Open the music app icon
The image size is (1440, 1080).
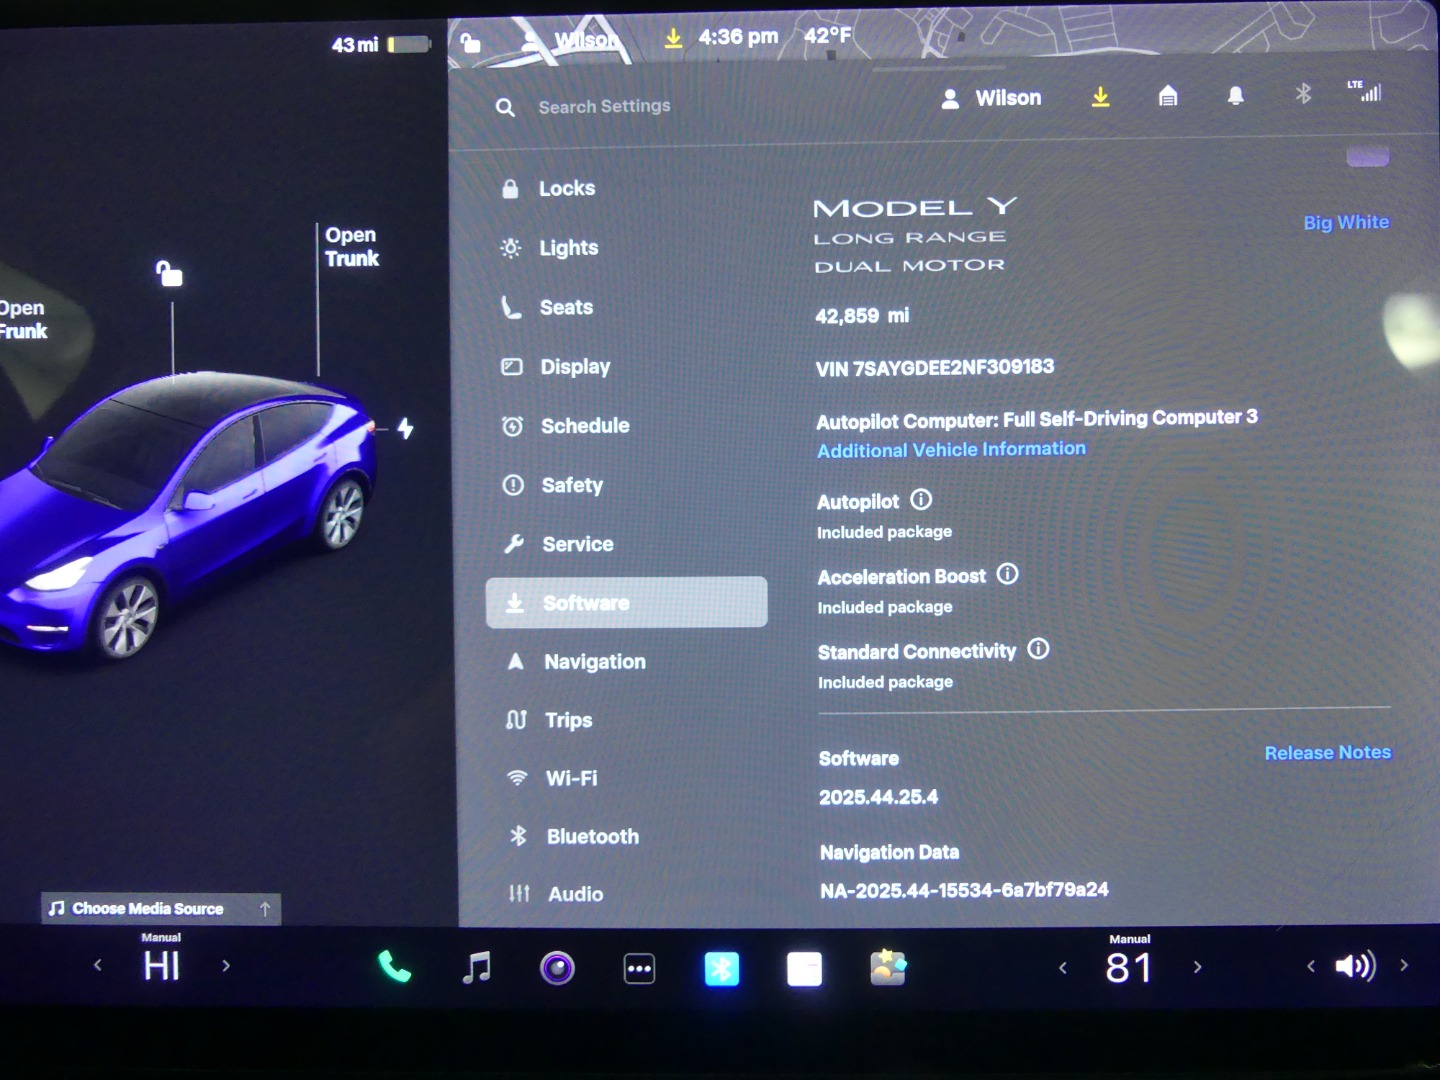(x=477, y=968)
